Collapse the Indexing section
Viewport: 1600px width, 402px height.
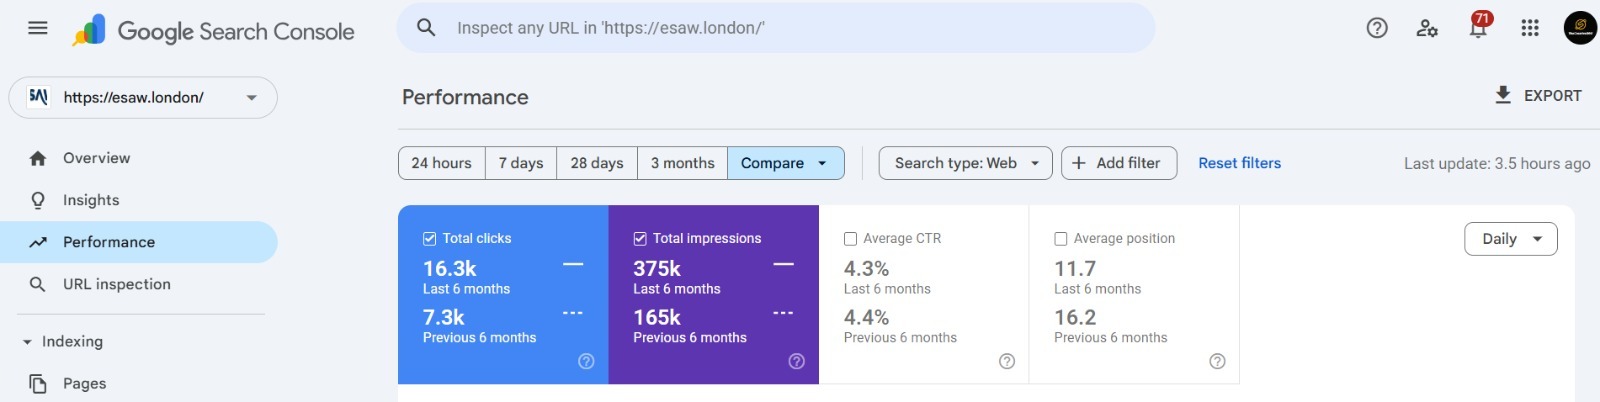pos(27,342)
